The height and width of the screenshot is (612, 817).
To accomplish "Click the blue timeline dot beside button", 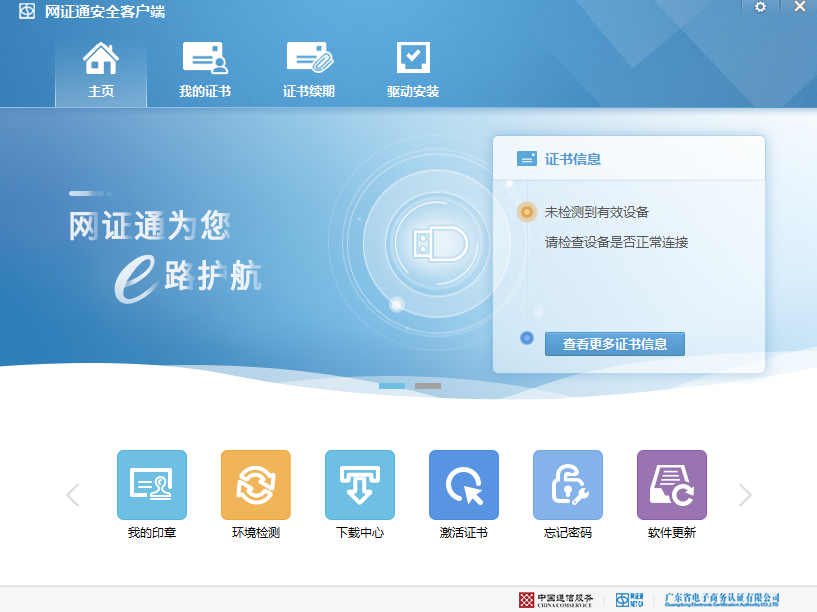I will pyautogui.click(x=527, y=338).
